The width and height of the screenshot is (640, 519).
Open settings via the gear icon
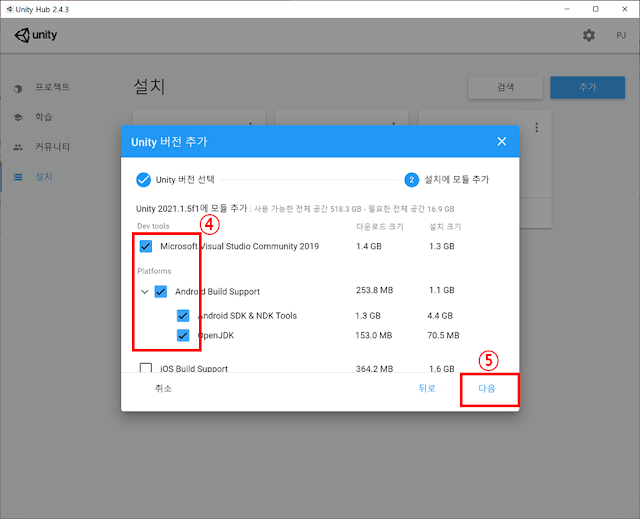[x=589, y=35]
